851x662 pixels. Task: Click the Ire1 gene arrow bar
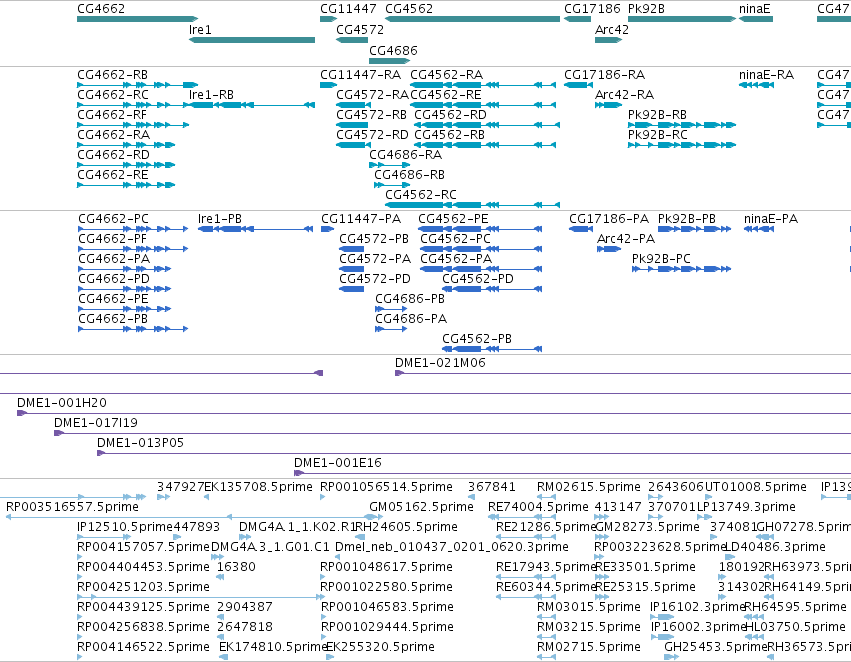[x=252, y=40]
